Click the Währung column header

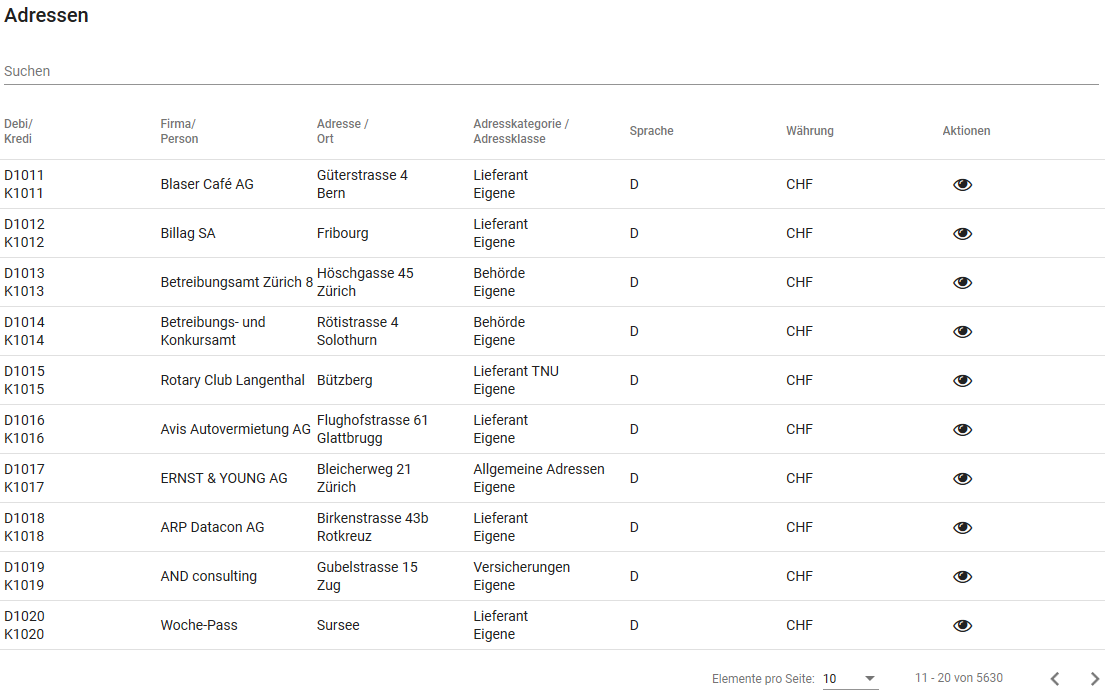pyautogui.click(x=809, y=131)
